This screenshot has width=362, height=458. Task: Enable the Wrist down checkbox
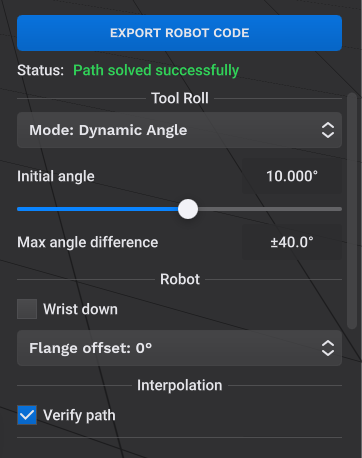27,309
